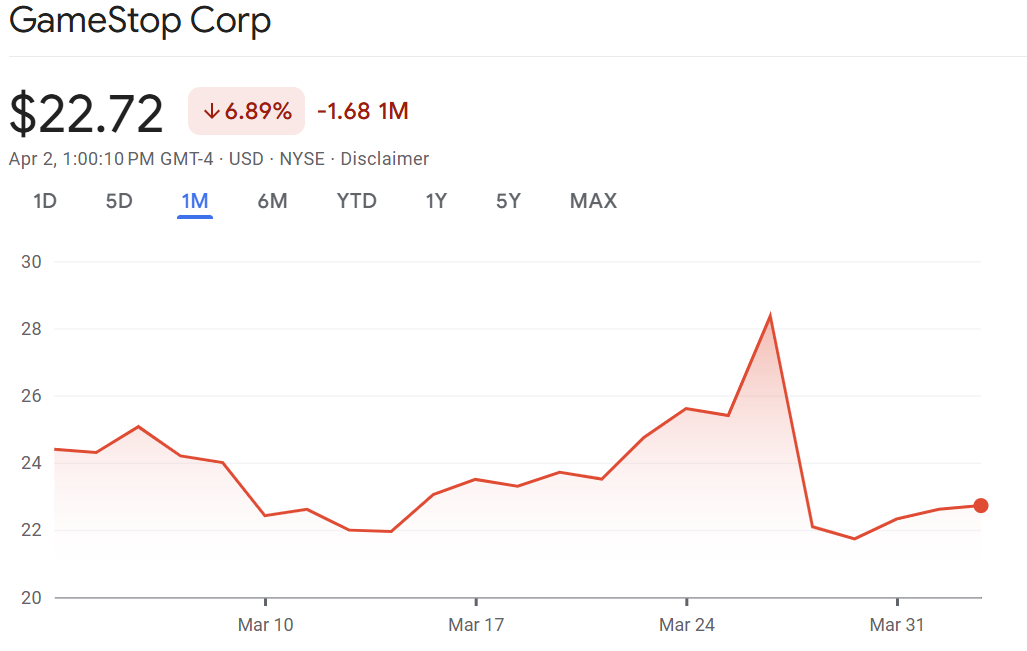Viewport: 1027px width, 651px height.
Task: Switch chart to YTD view
Action: click(x=357, y=201)
